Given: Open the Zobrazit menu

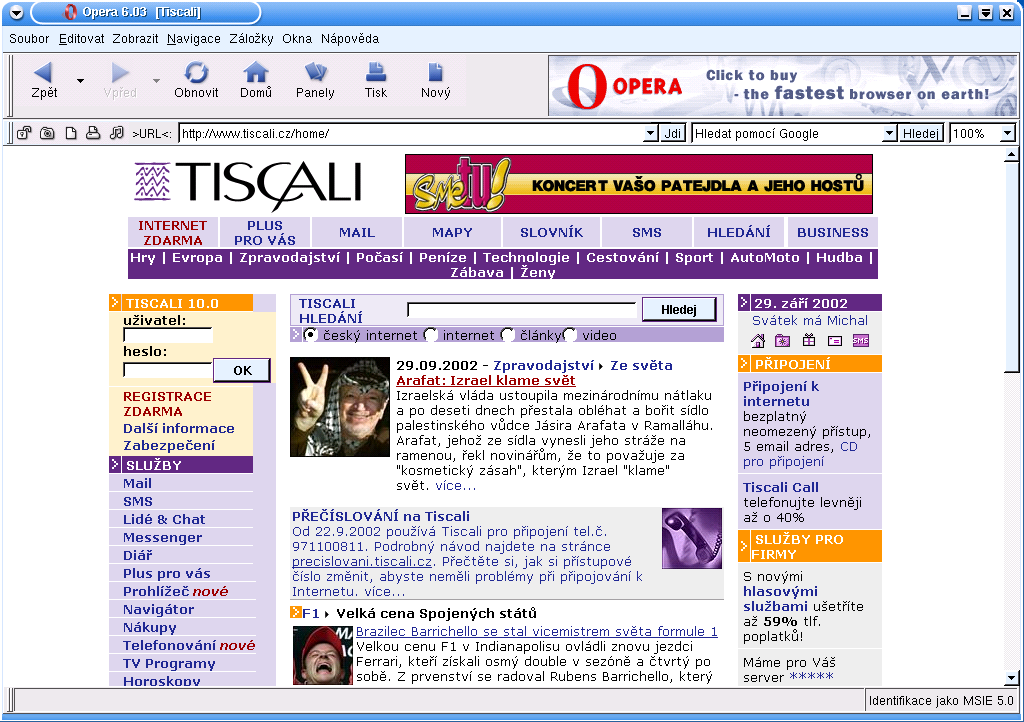Looking at the screenshot, I should tap(135, 39).
